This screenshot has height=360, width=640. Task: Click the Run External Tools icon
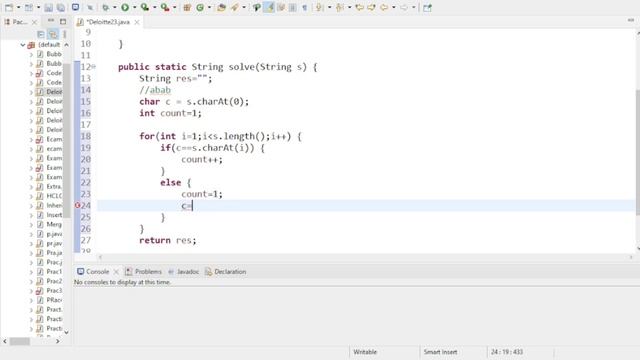click(x=164, y=7)
